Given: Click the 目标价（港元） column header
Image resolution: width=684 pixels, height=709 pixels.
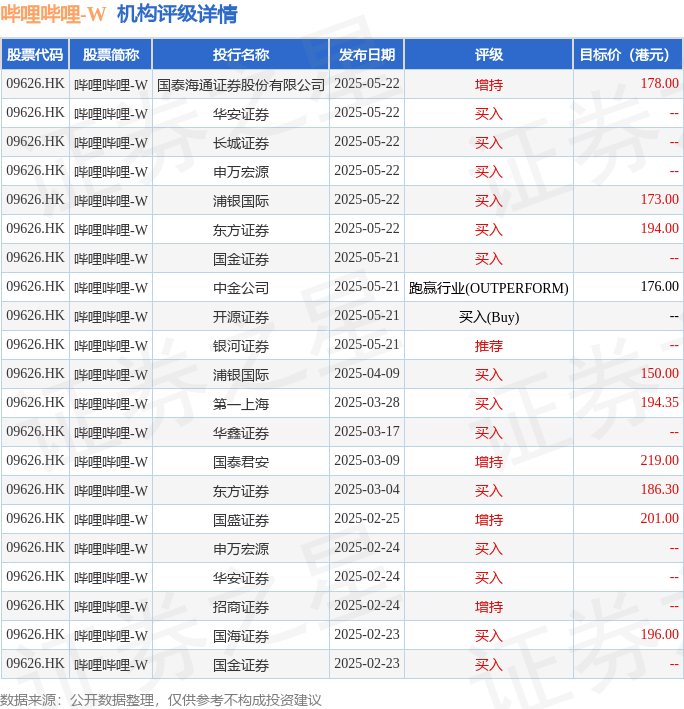Looking at the screenshot, I should pos(628,55).
